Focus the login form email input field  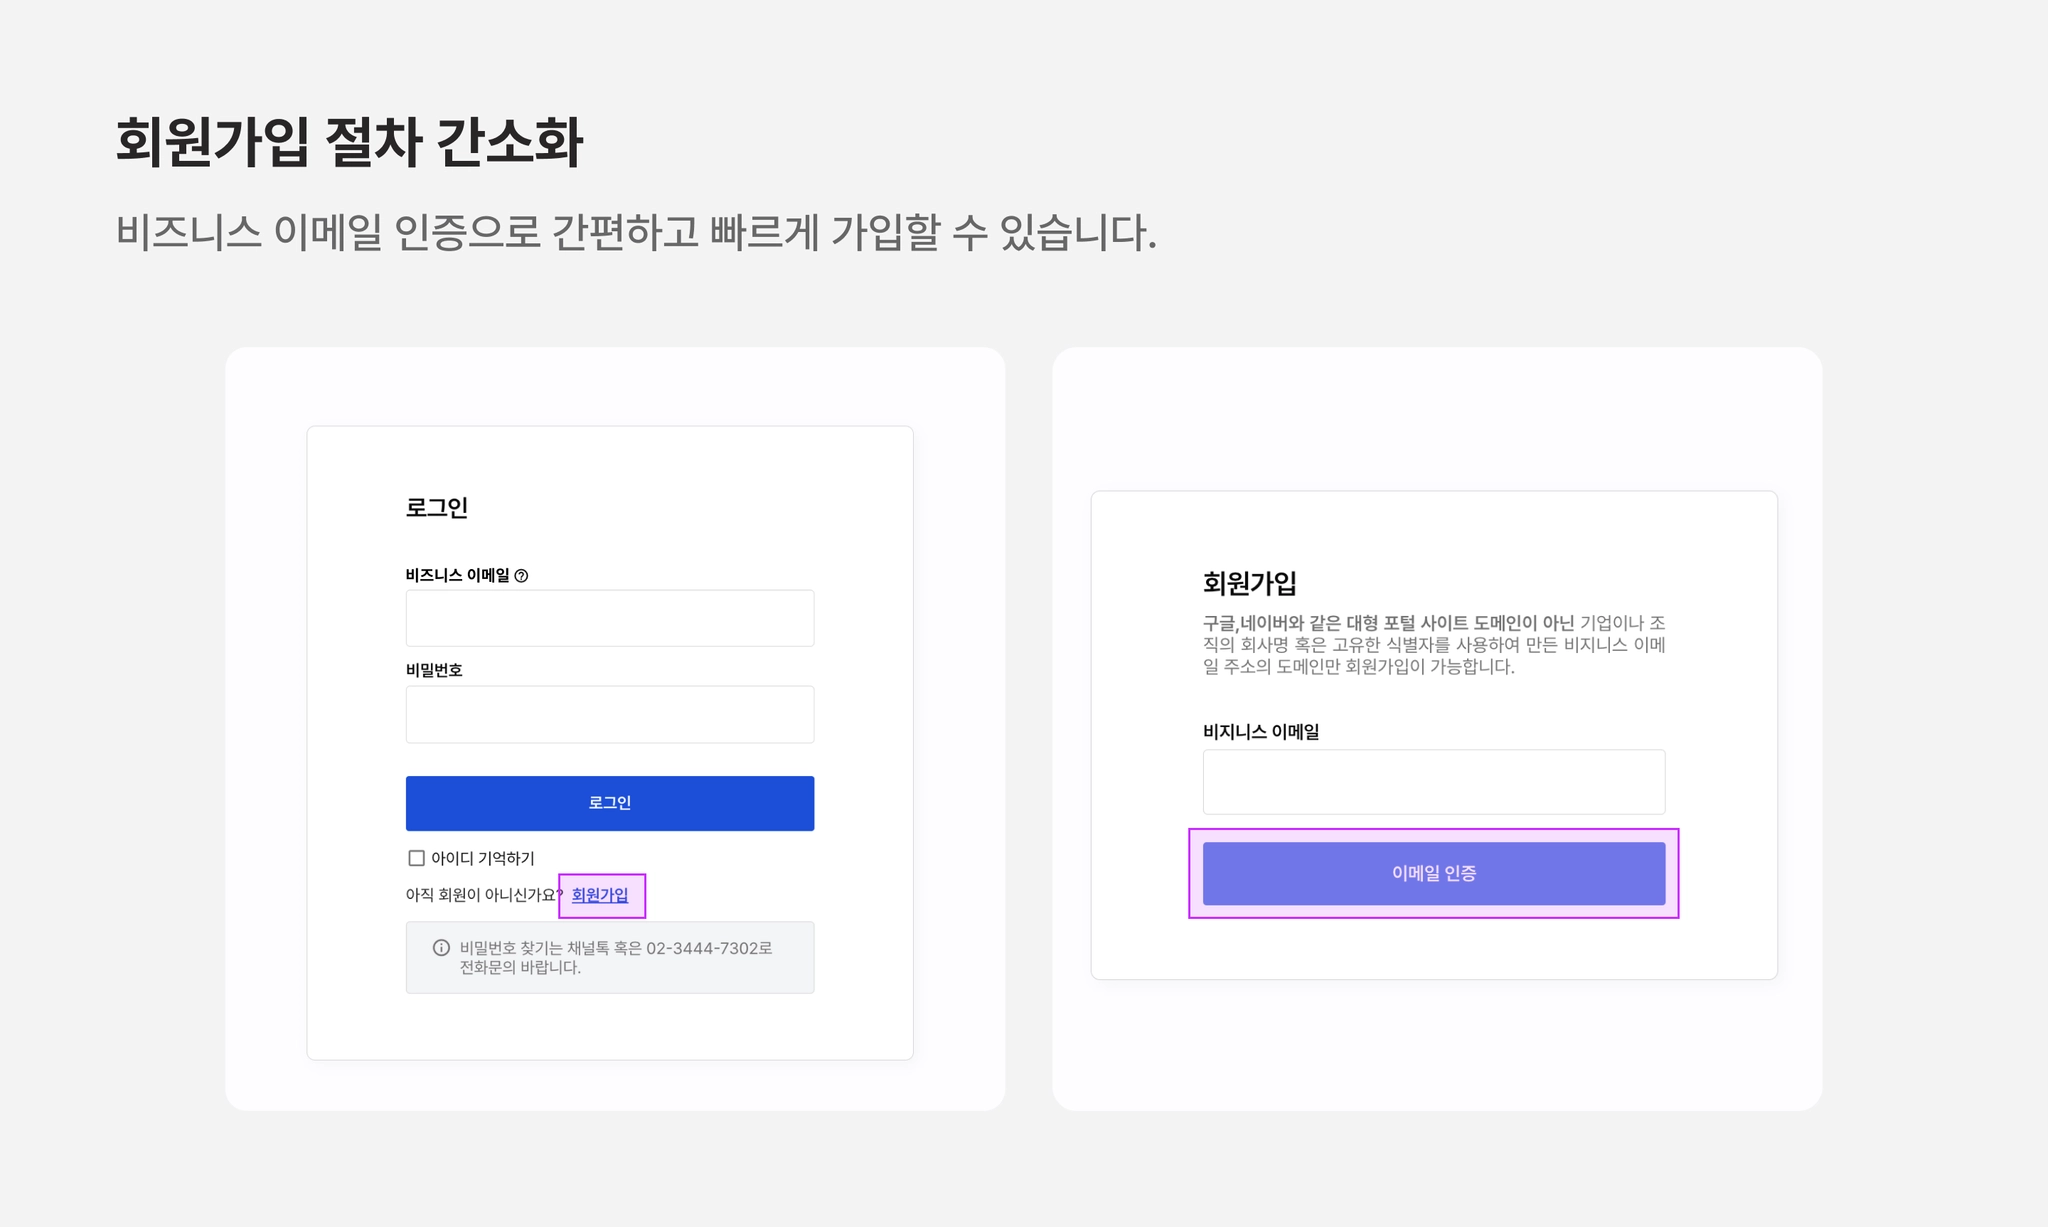click(609, 618)
